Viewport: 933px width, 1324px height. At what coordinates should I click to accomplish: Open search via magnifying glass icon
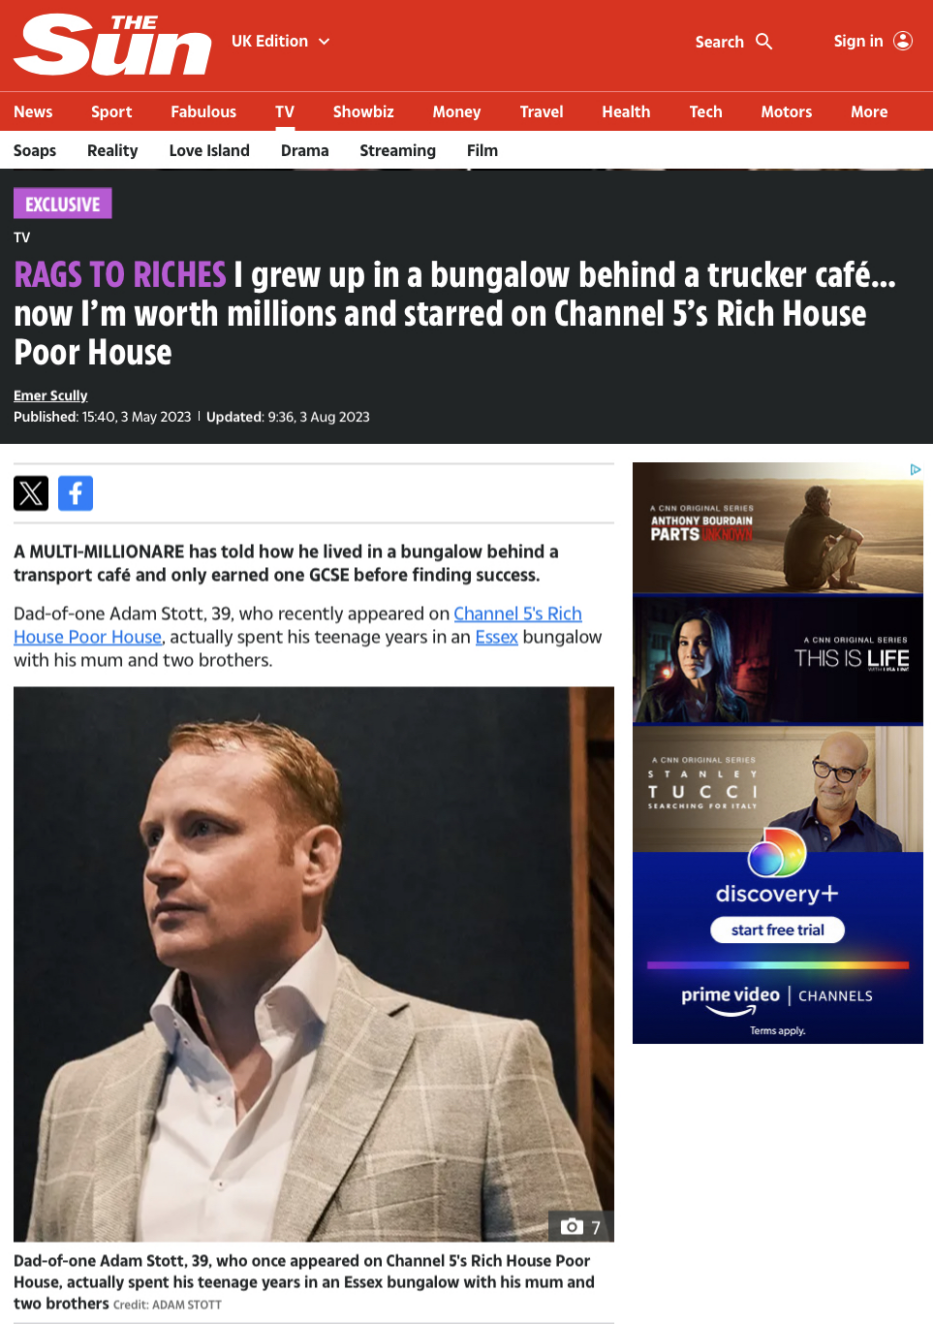(764, 41)
